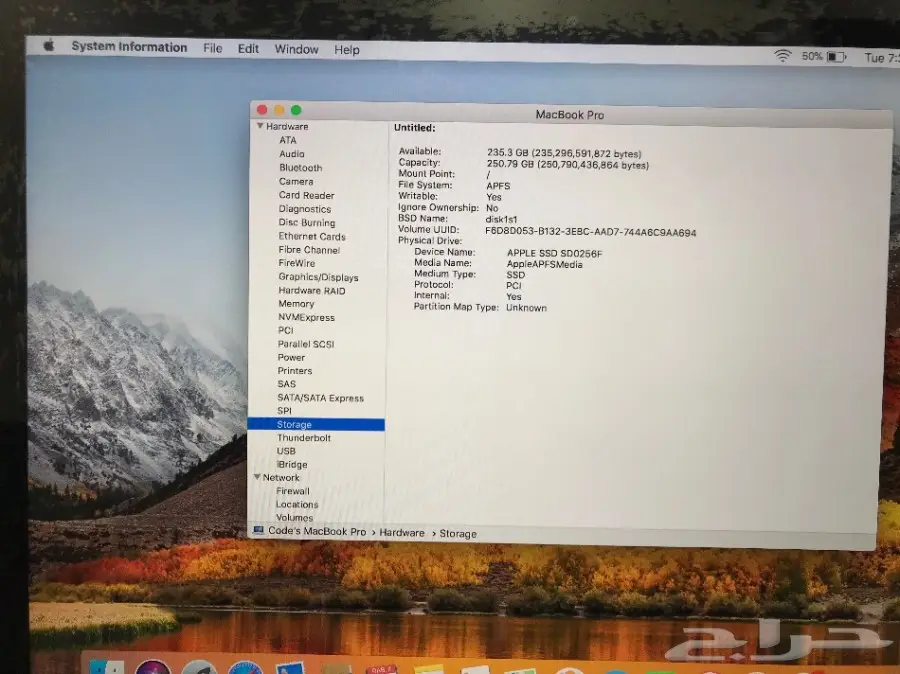Click device name APPLE SSD SD0256F
This screenshot has height=674, width=900.
coord(554,253)
